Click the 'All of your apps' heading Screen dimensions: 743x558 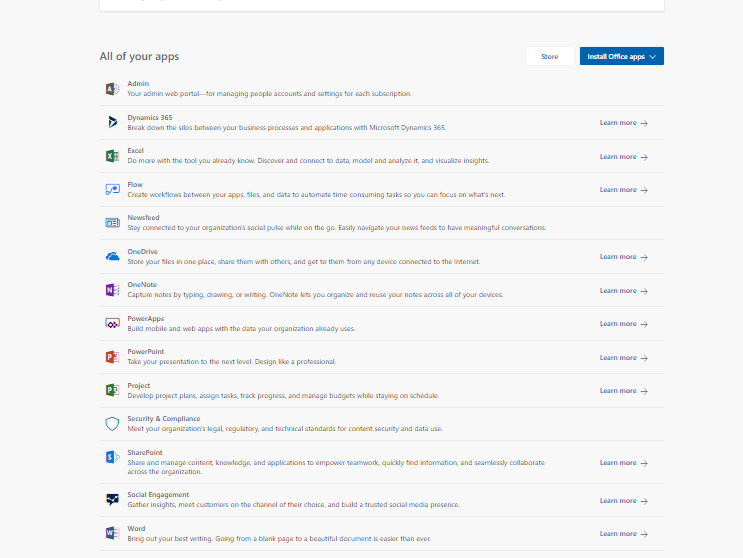pyautogui.click(x=139, y=56)
